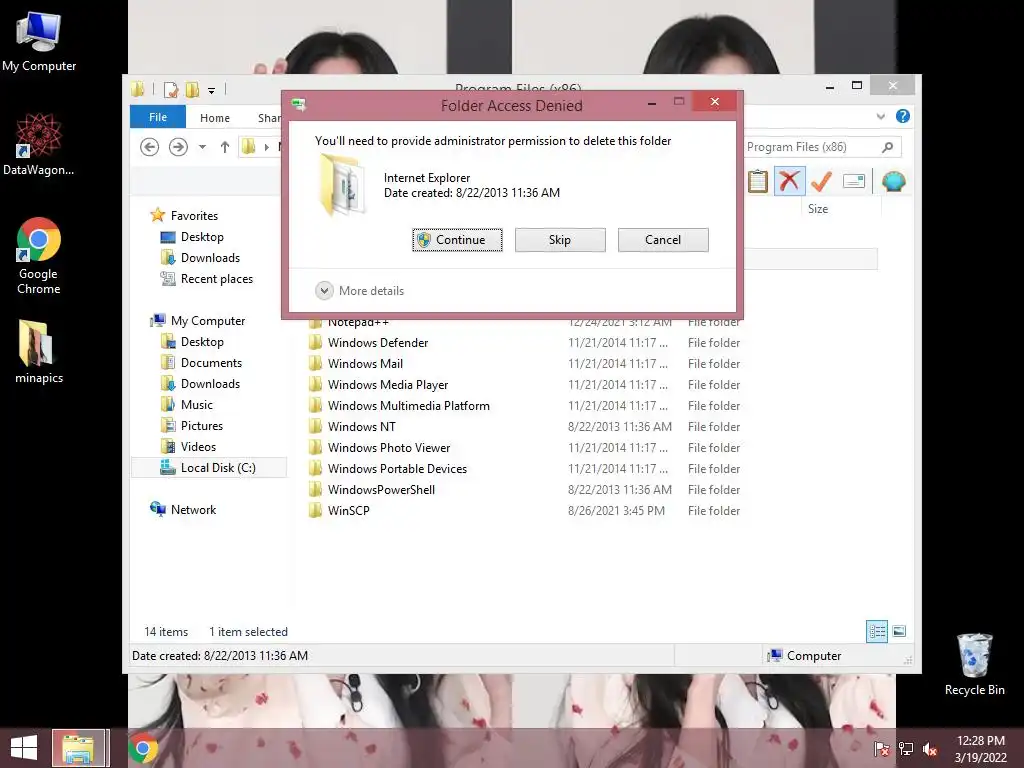Viewport: 1024px width, 768px height.
Task: Open Action Center flag tray icon
Action: coord(882,749)
